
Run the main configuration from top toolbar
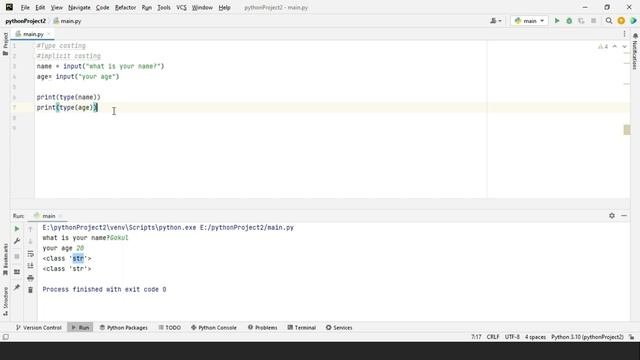coord(557,21)
